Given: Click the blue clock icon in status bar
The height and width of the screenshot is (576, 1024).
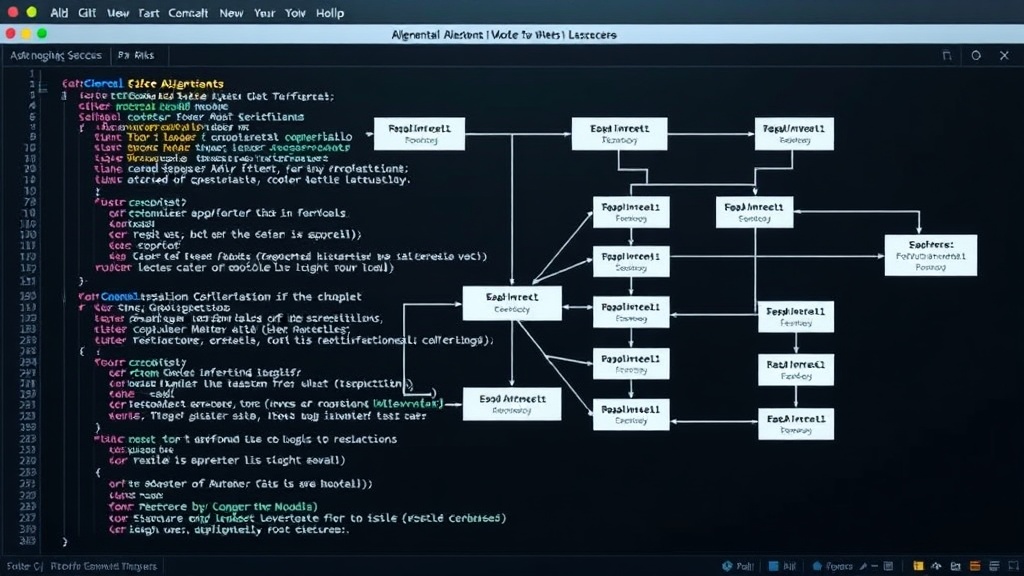Looking at the screenshot, I should tap(727, 566).
